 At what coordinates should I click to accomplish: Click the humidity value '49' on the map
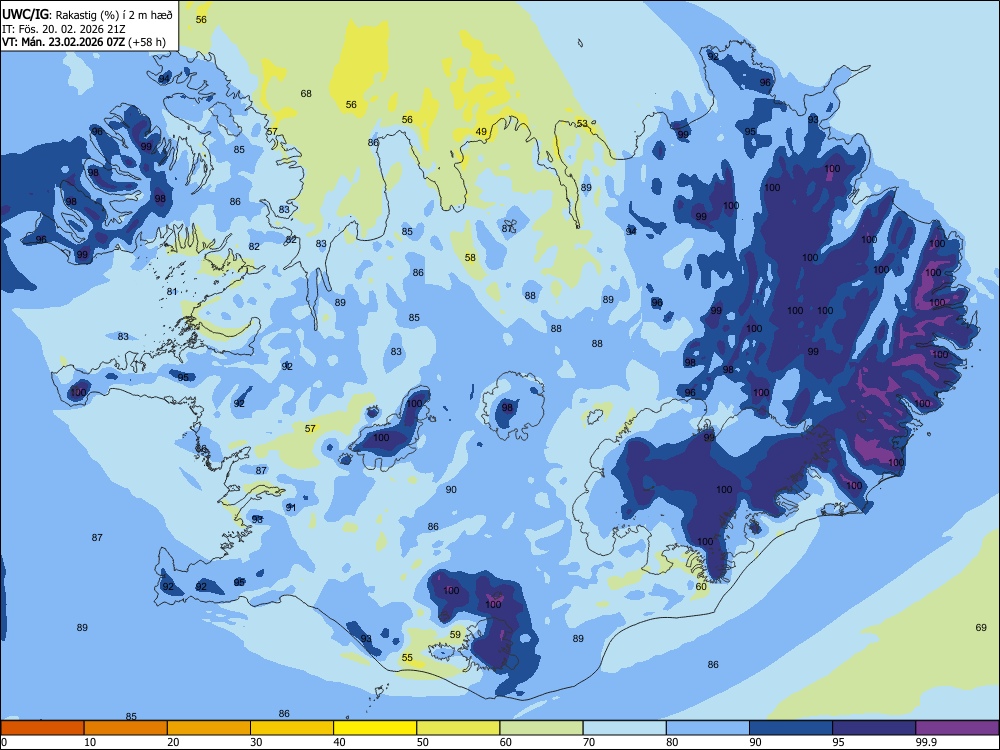tap(481, 132)
